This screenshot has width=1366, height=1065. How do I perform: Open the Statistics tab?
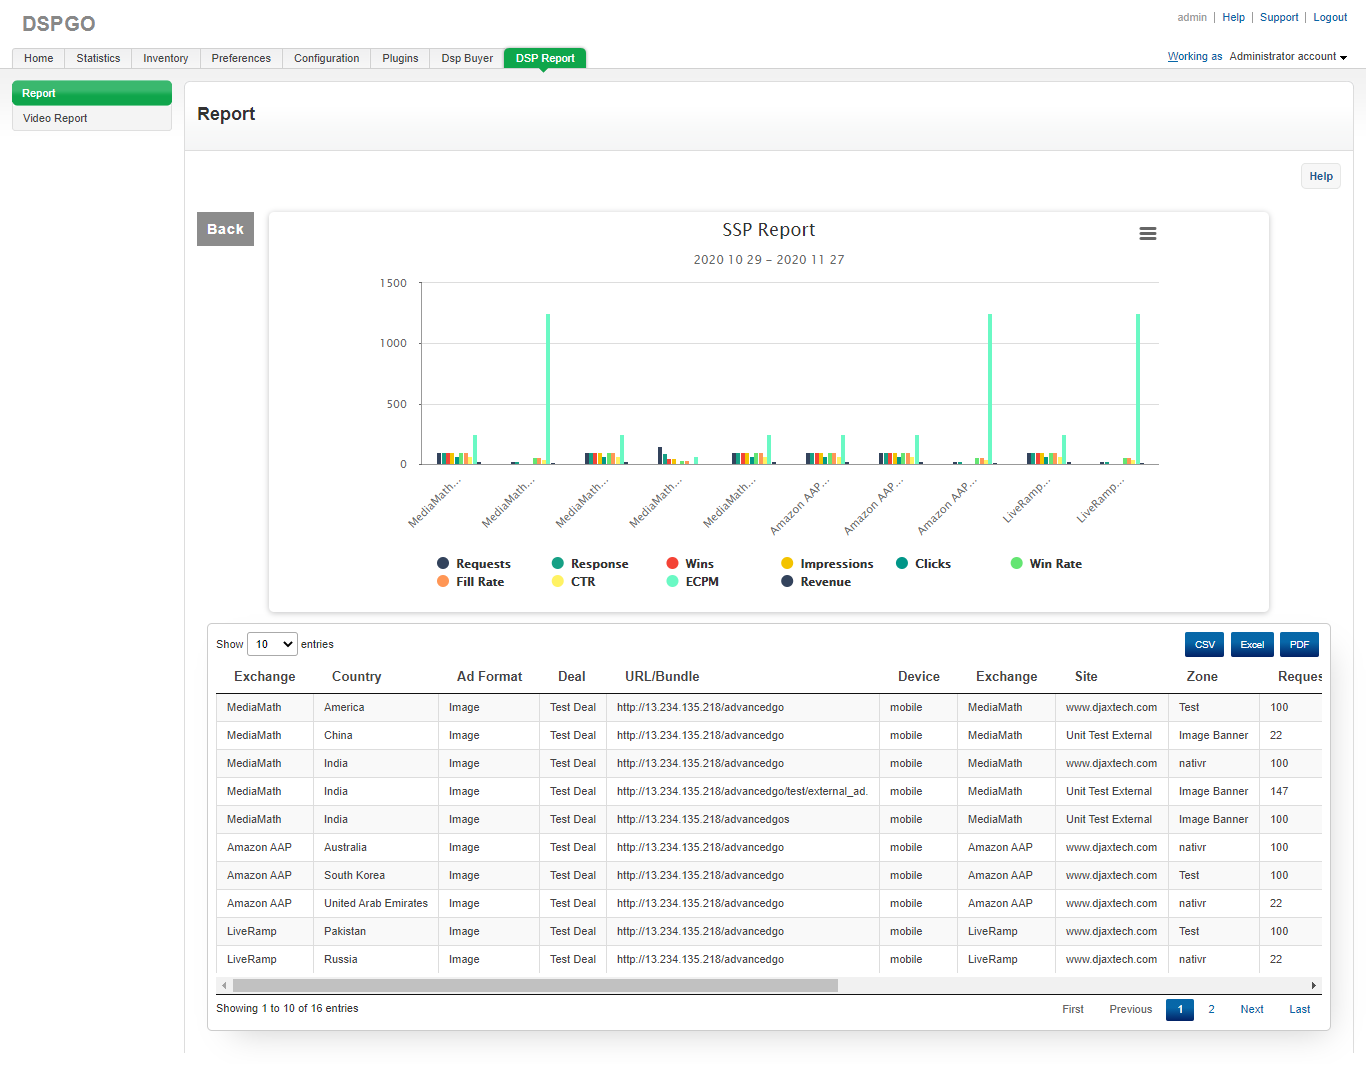click(98, 59)
